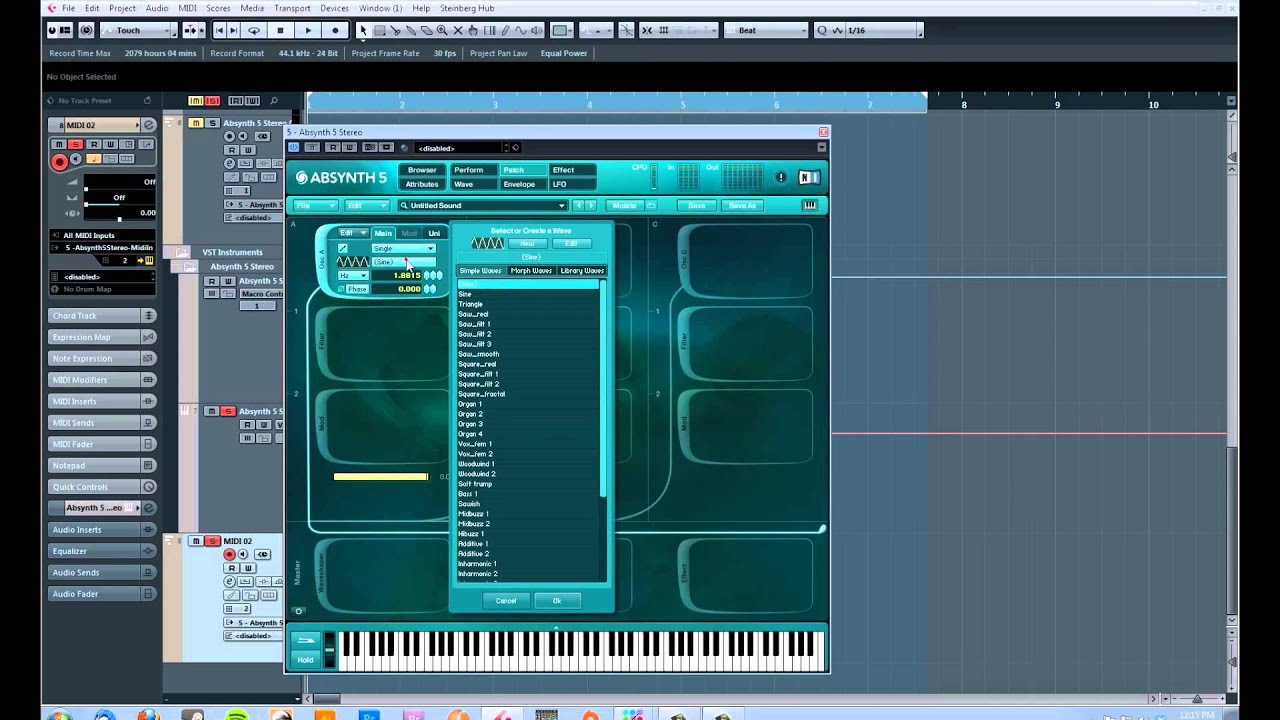Open the Absynth Edit dropdown in toolbar
The width and height of the screenshot is (1280, 720).
[x=367, y=206]
